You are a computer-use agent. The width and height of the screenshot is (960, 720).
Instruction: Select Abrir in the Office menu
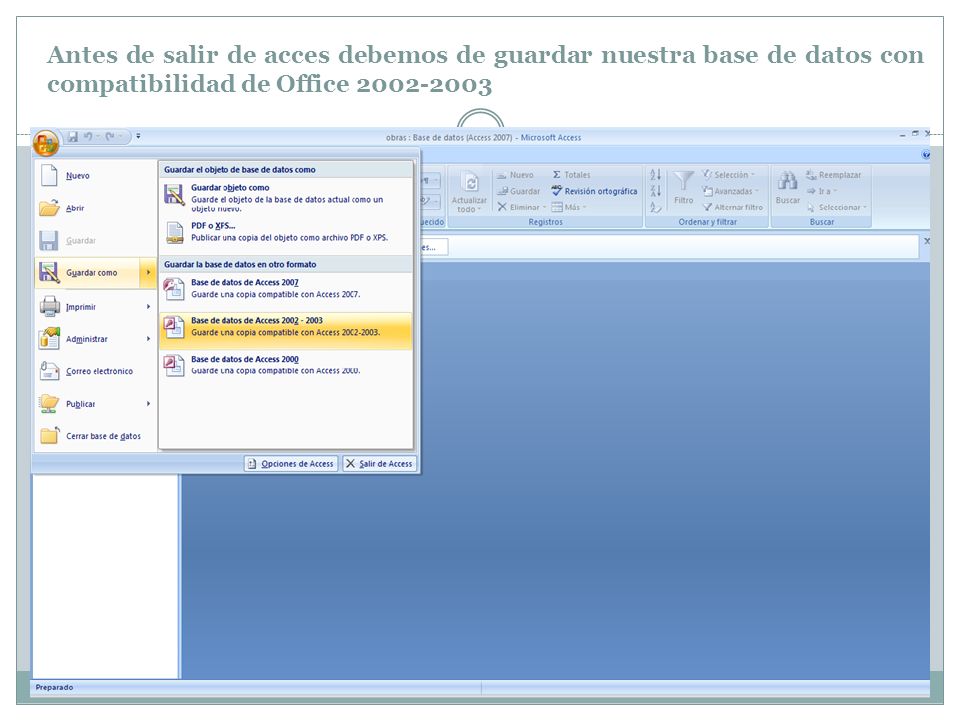[x=96, y=208]
